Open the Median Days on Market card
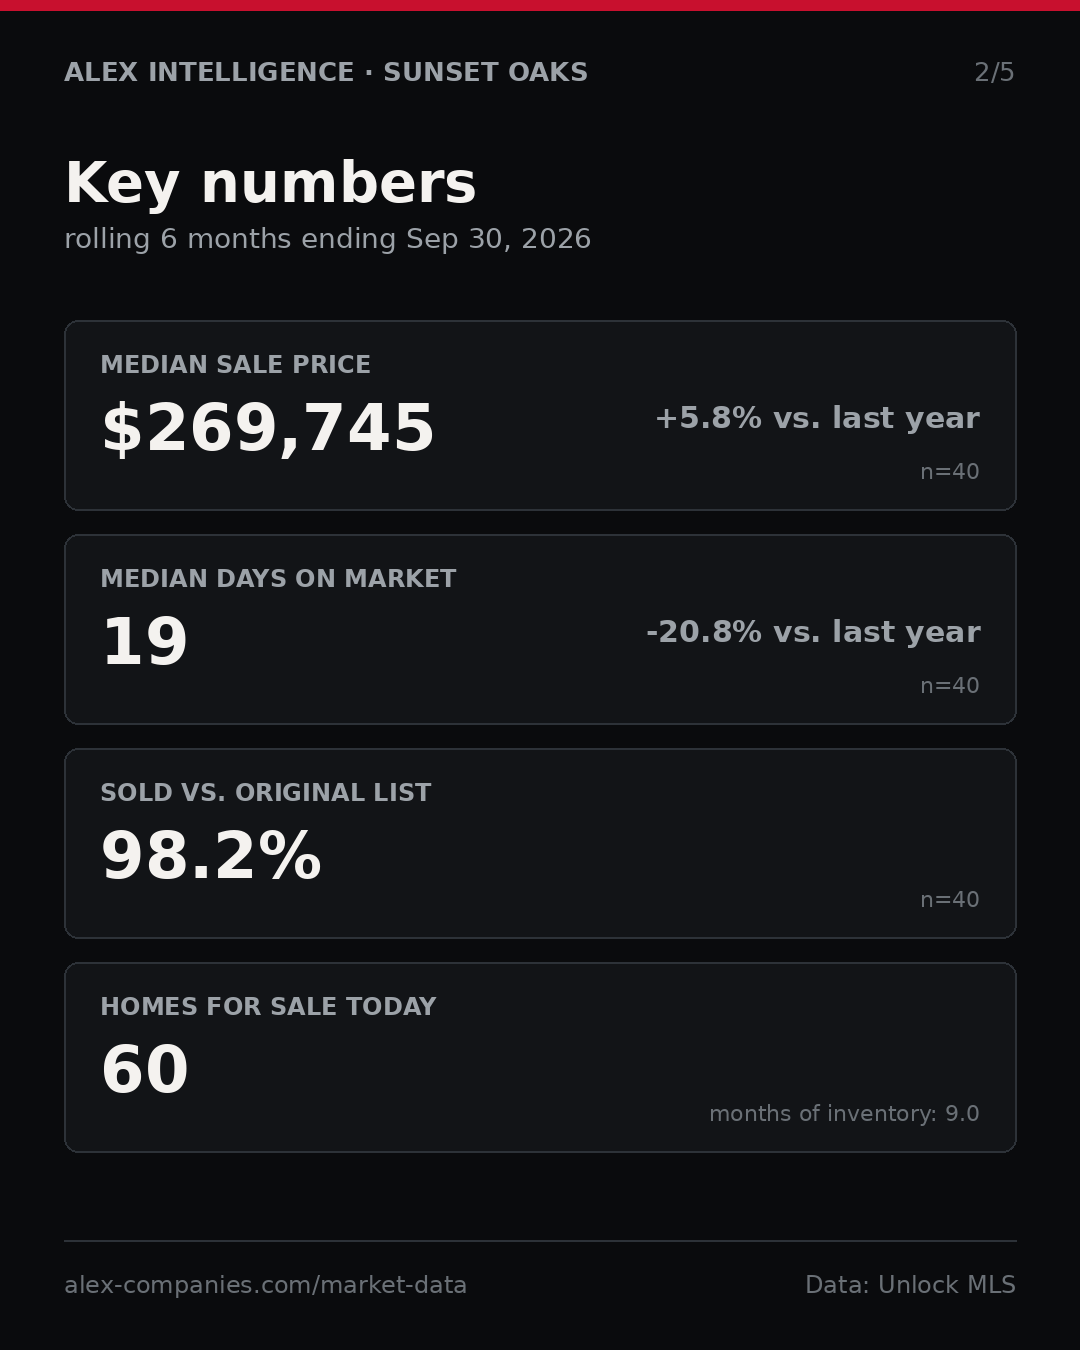This screenshot has height=1350, width=1080. (x=540, y=629)
